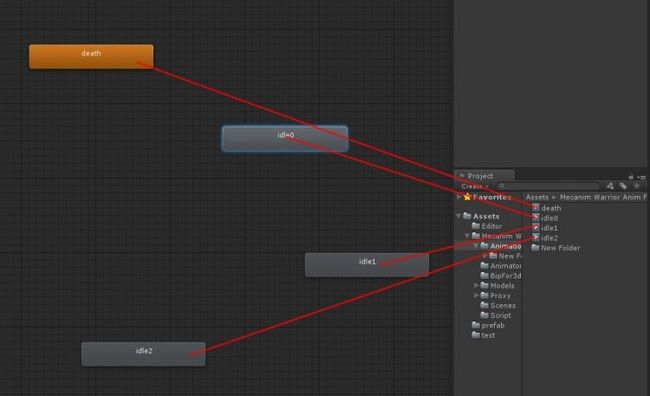Select the New Folder item in asset list
This screenshot has width=650, height=396.
[556, 248]
